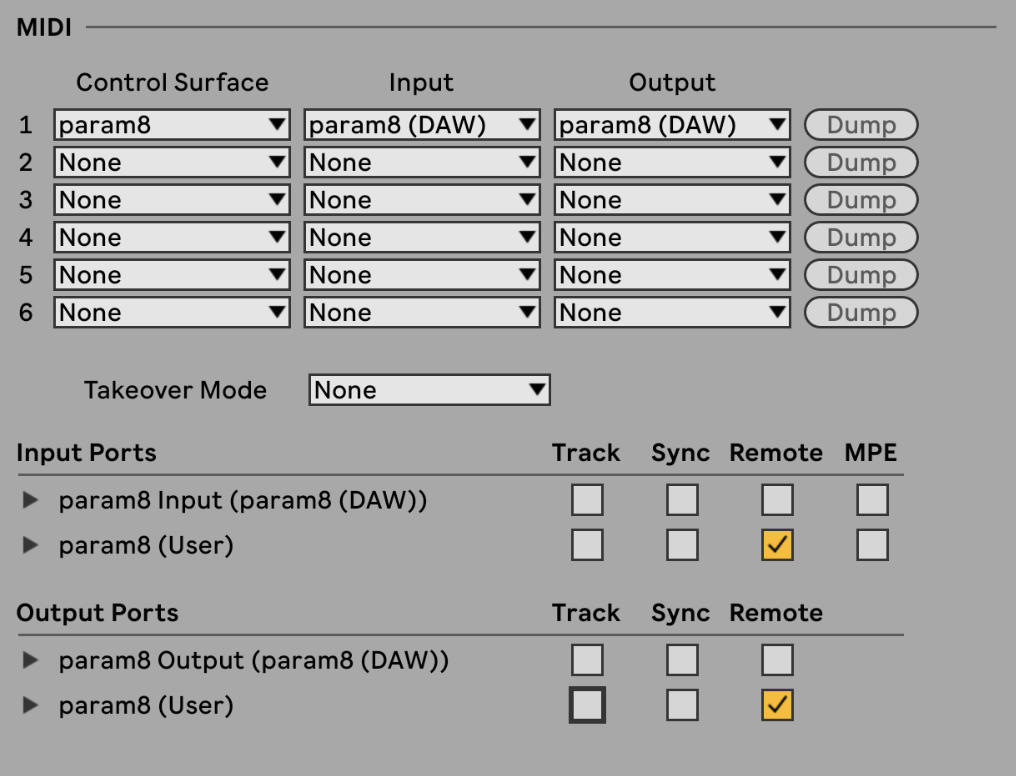Click Dump button for control surface 4

point(861,237)
